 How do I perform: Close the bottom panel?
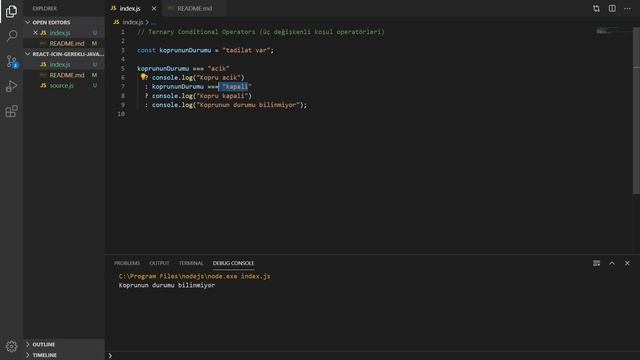(x=627, y=263)
